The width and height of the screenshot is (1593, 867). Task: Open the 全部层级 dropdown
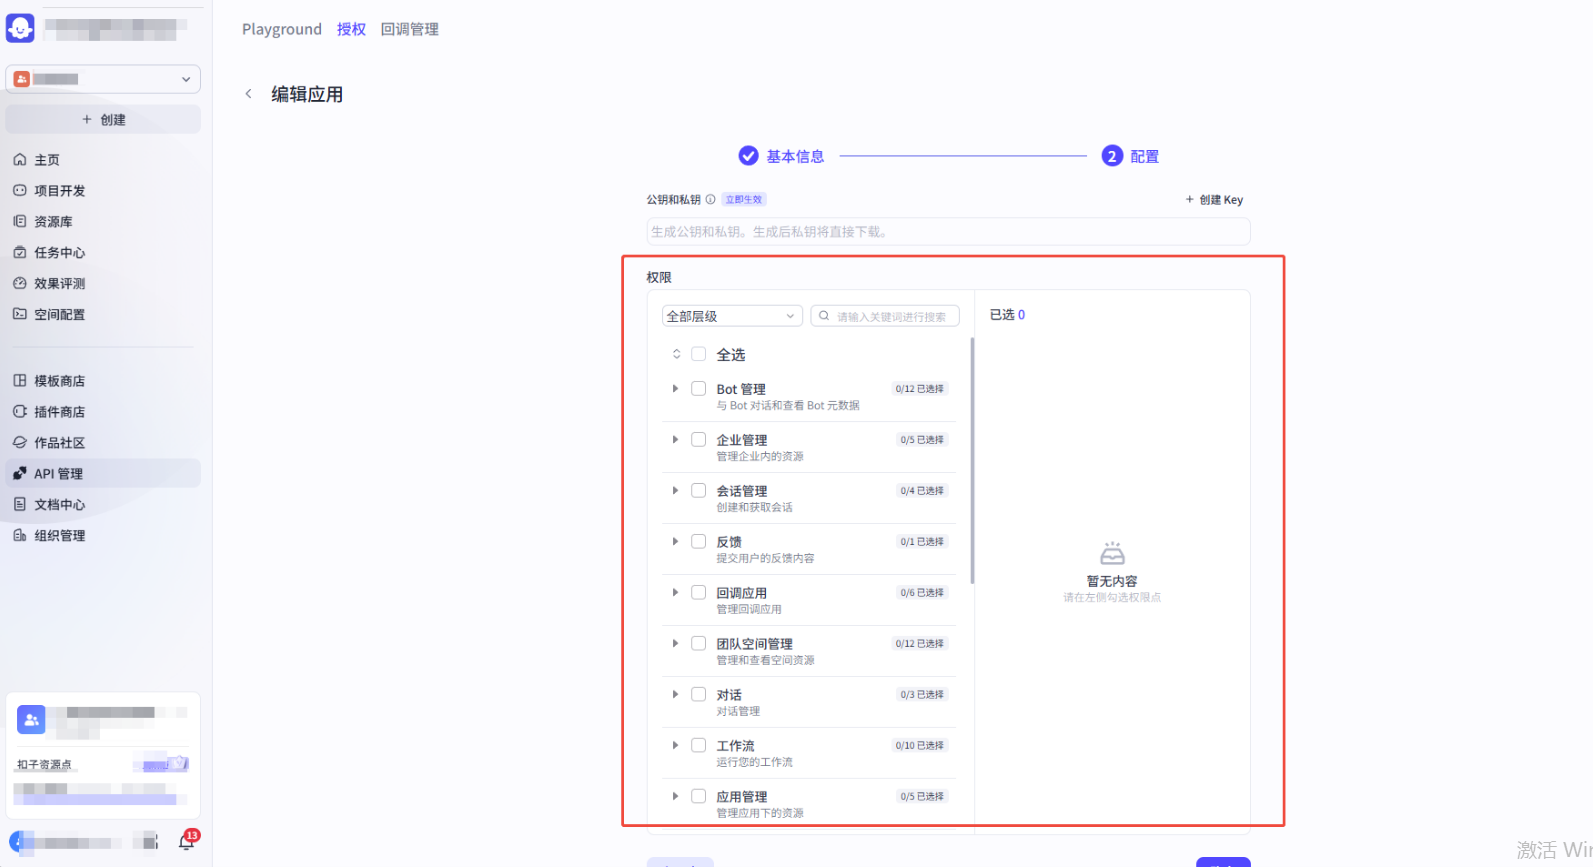click(732, 316)
